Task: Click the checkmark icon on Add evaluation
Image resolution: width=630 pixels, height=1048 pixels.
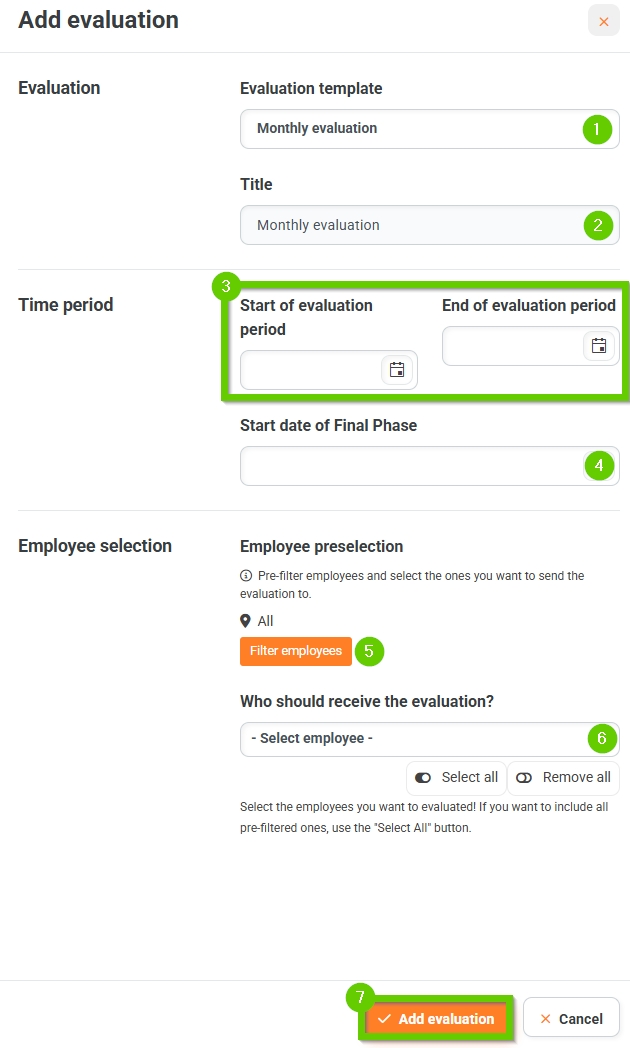Action: [x=384, y=1019]
